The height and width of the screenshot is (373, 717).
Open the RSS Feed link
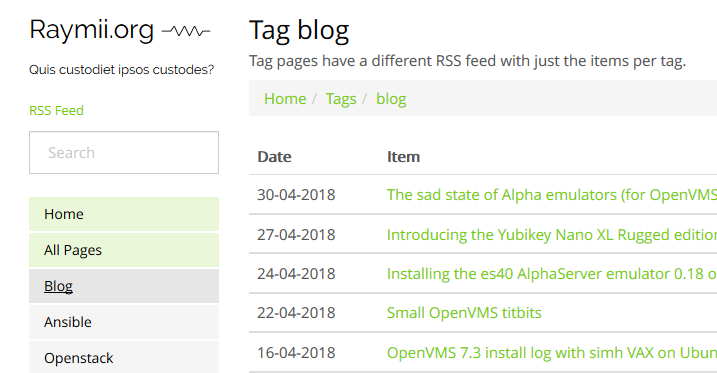pos(56,111)
